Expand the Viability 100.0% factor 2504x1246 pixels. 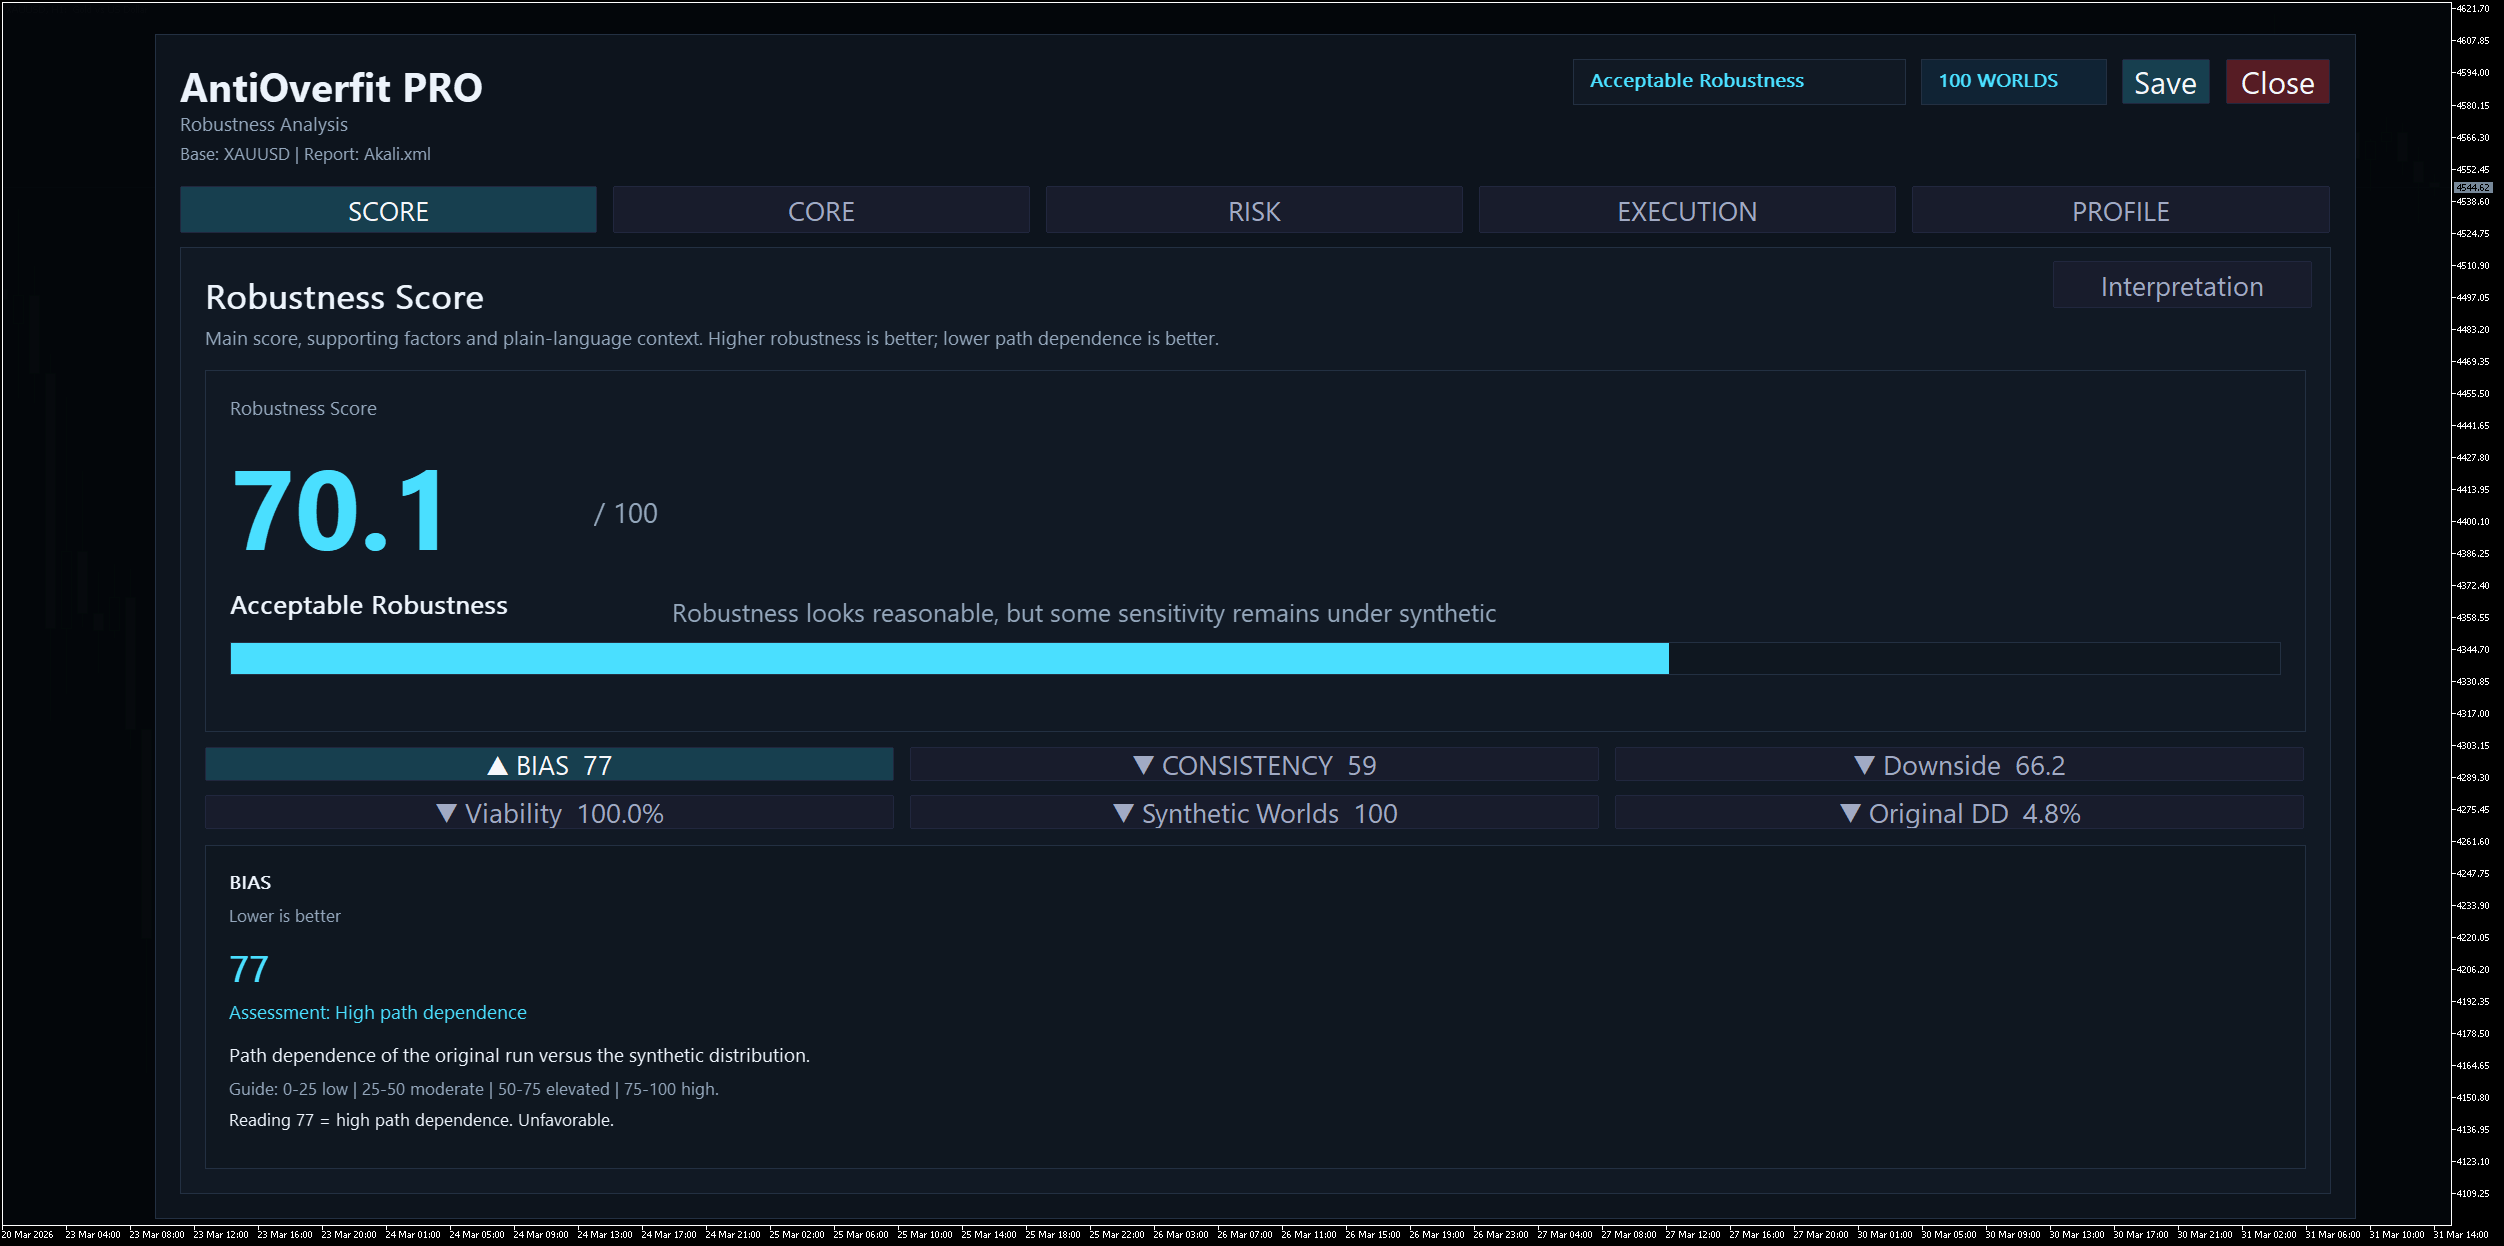pos(549,813)
